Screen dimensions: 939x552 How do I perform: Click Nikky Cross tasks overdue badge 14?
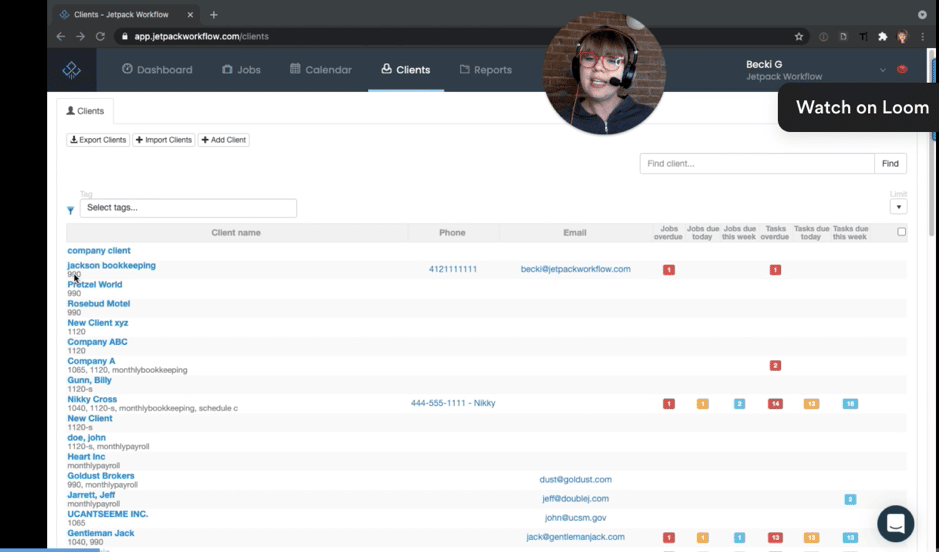pos(775,404)
